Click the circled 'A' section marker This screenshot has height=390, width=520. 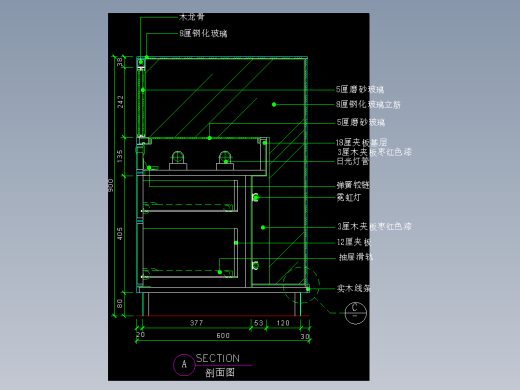[x=184, y=365]
